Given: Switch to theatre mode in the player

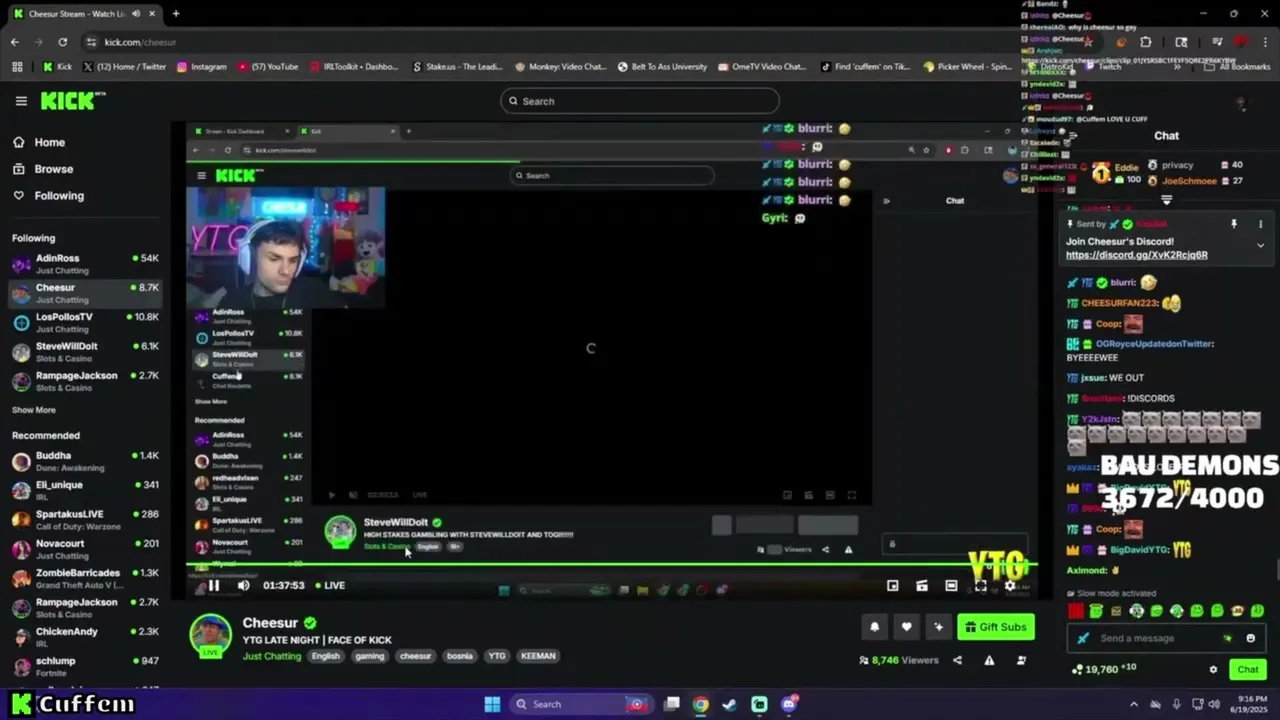Looking at the screenshot, I should click(951, 586).
